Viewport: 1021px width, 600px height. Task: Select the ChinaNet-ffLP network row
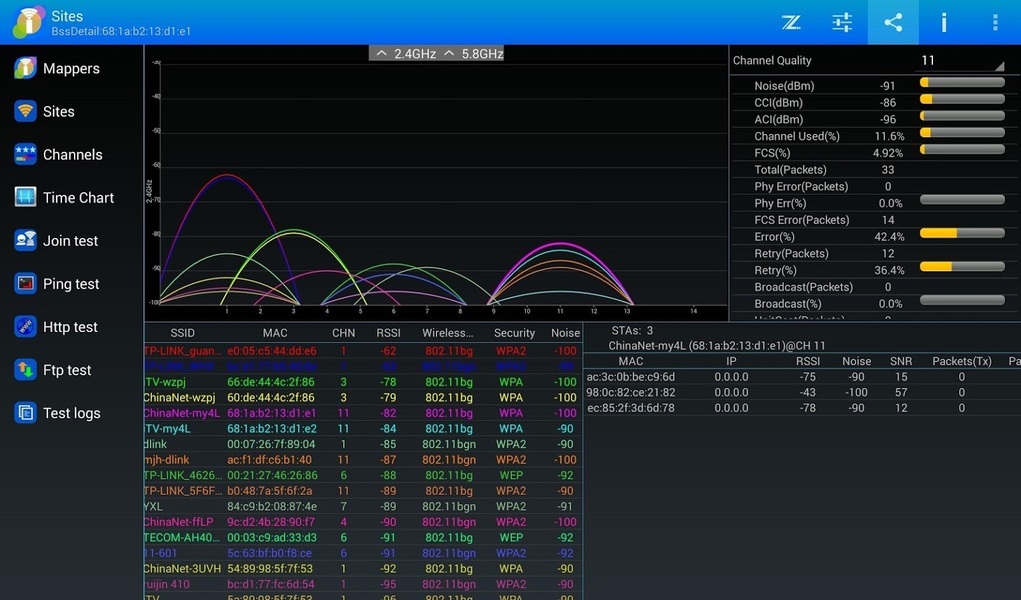coord(363,522)
